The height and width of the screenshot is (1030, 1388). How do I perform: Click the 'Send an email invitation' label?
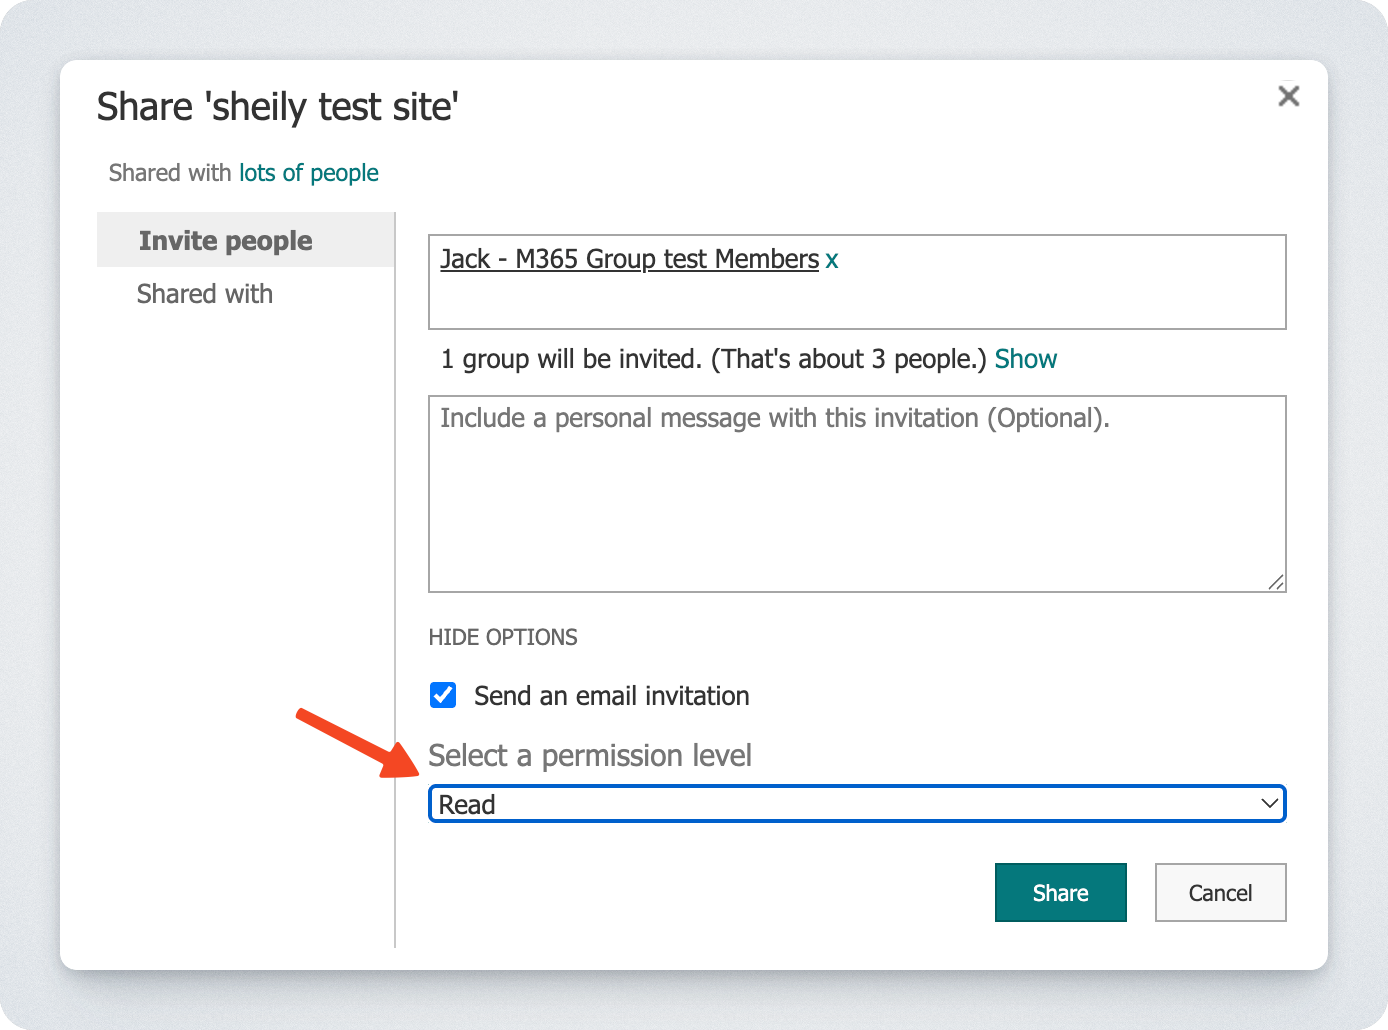click(x=611, y=696)
